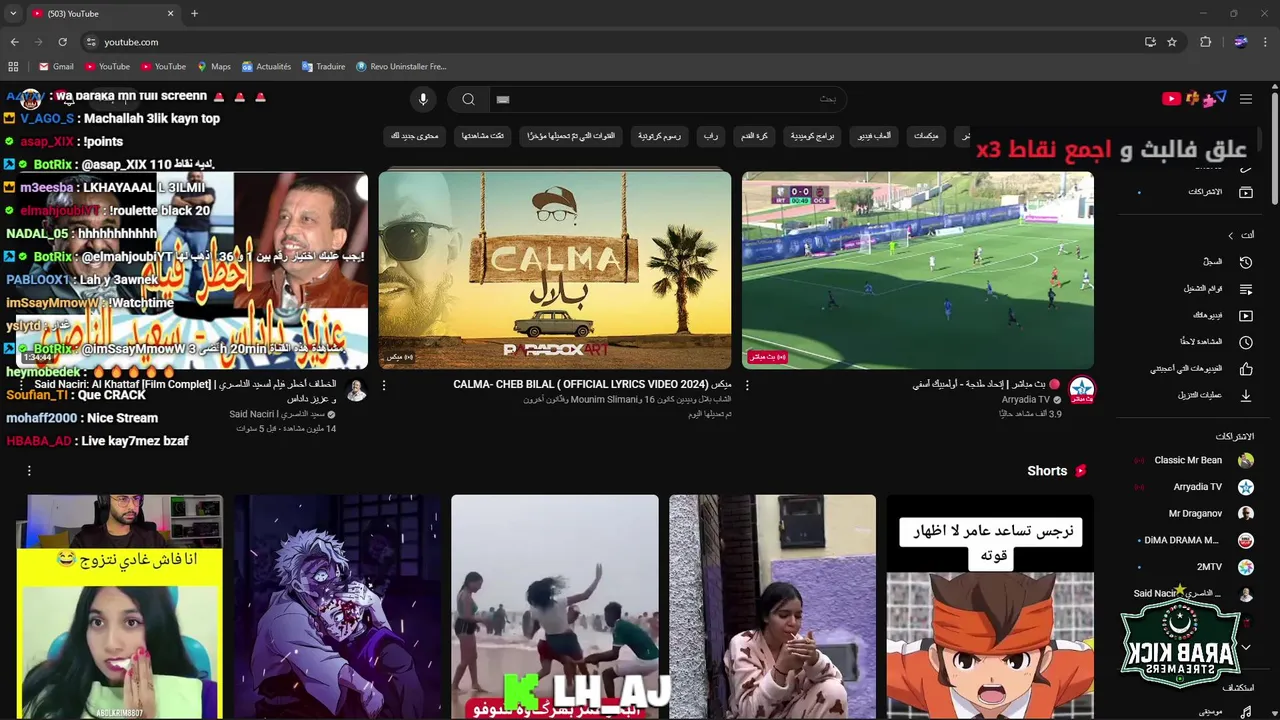Click the Shorts section heading
The width and height of the screenshot is (1280, 720).
1047,471
